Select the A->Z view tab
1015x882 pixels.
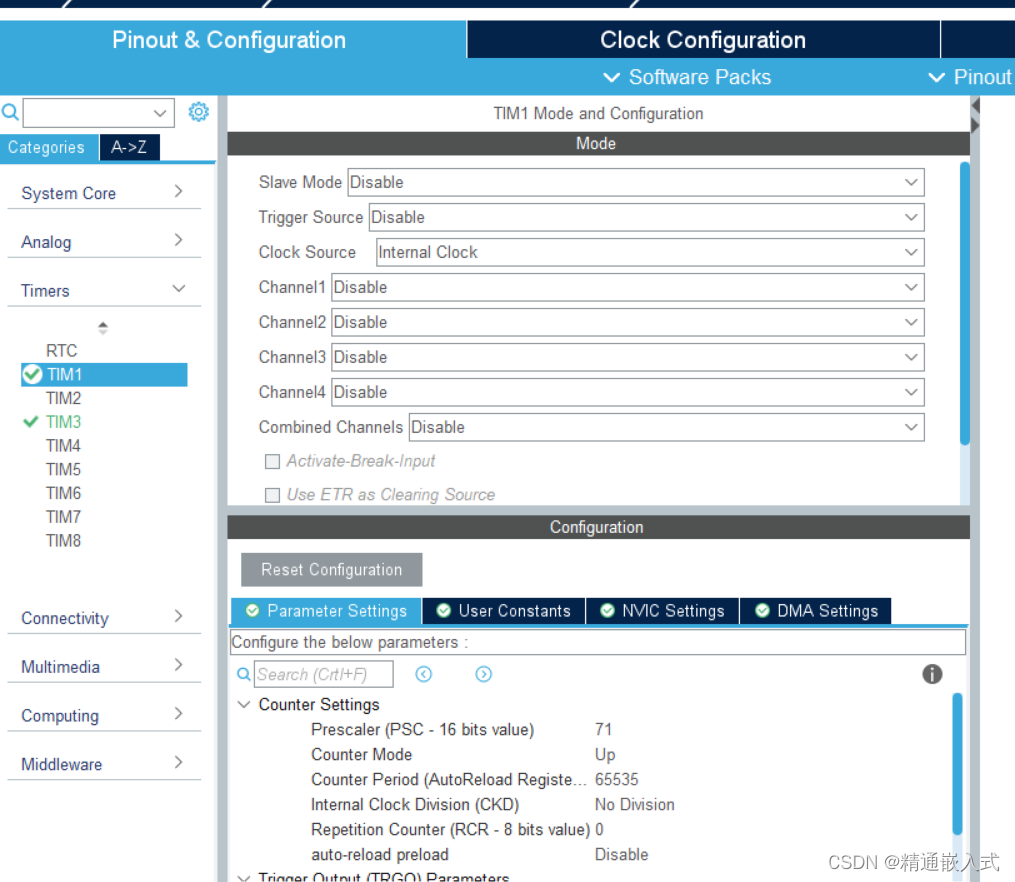pyautogui.click(x=129, y=148)
